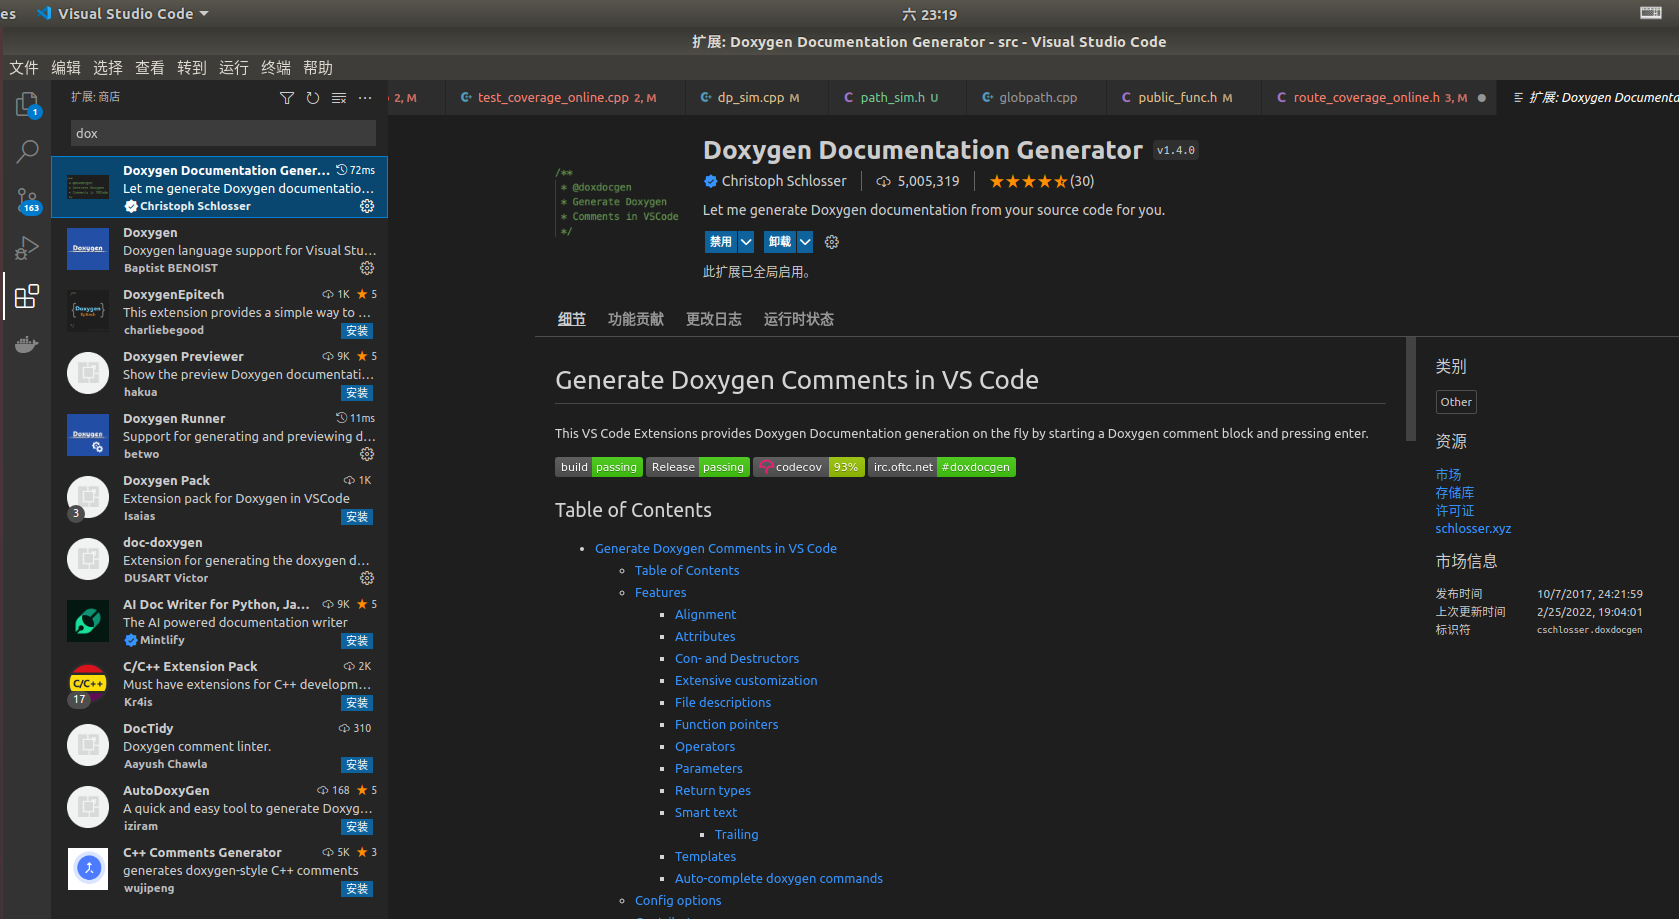
Task: Open the 运行时状态 (Runtime Status) tab
Action: coord(799,319)
